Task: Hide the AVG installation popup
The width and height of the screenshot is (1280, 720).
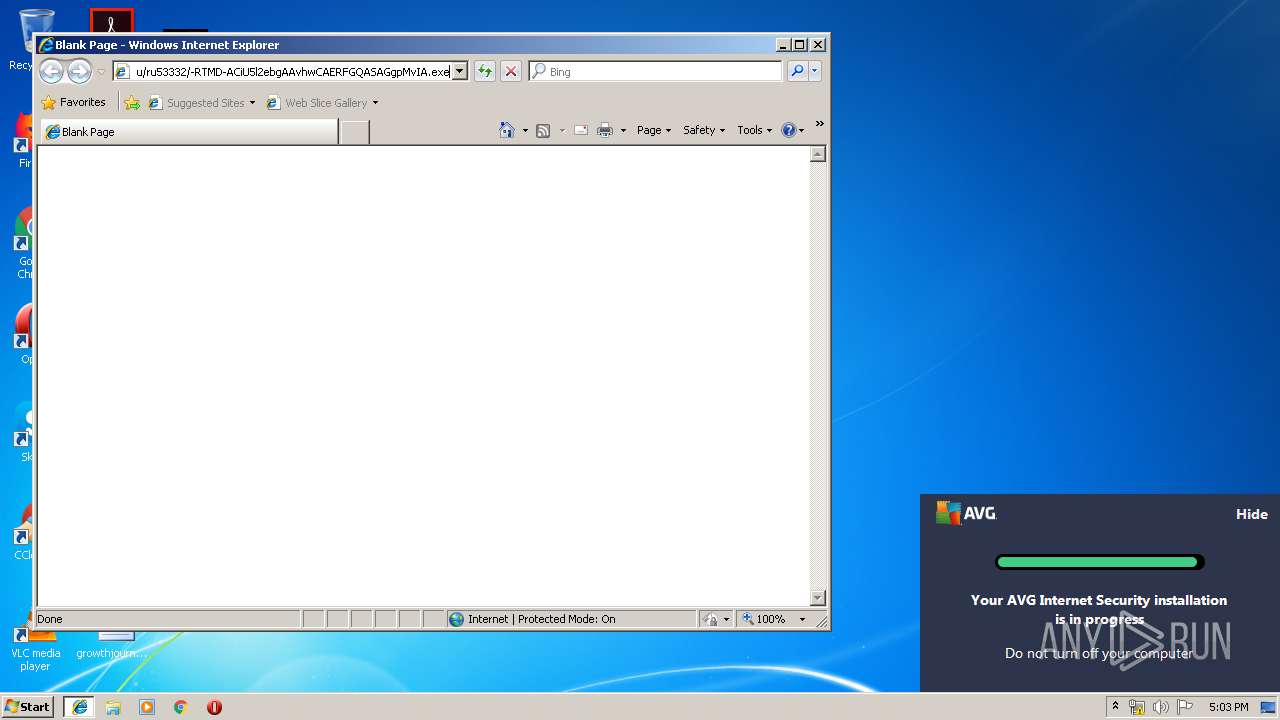Action: [x=1252, y=514]
